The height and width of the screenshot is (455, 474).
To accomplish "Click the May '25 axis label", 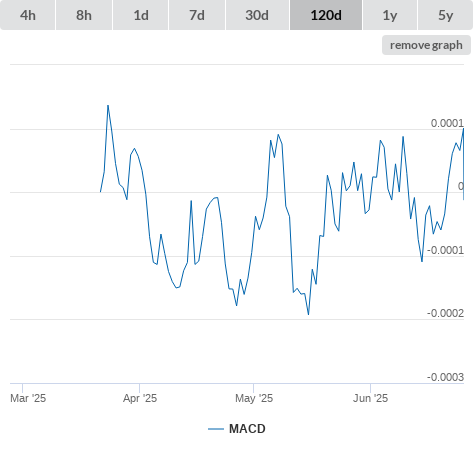I will 254,398.
